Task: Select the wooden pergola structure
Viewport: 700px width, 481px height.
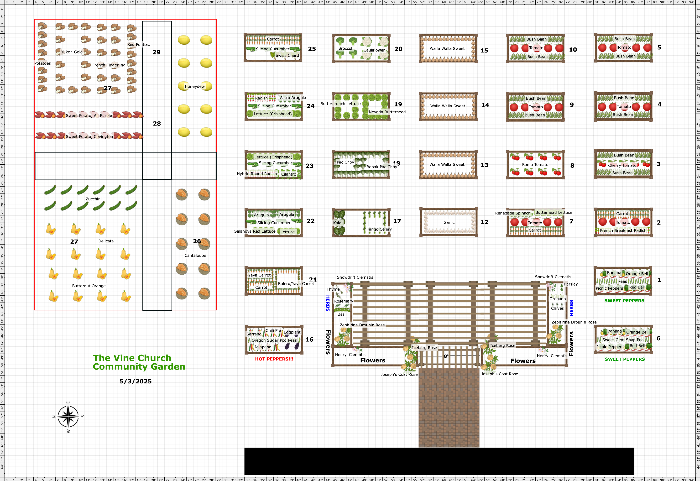Action: tap(450, 314)
